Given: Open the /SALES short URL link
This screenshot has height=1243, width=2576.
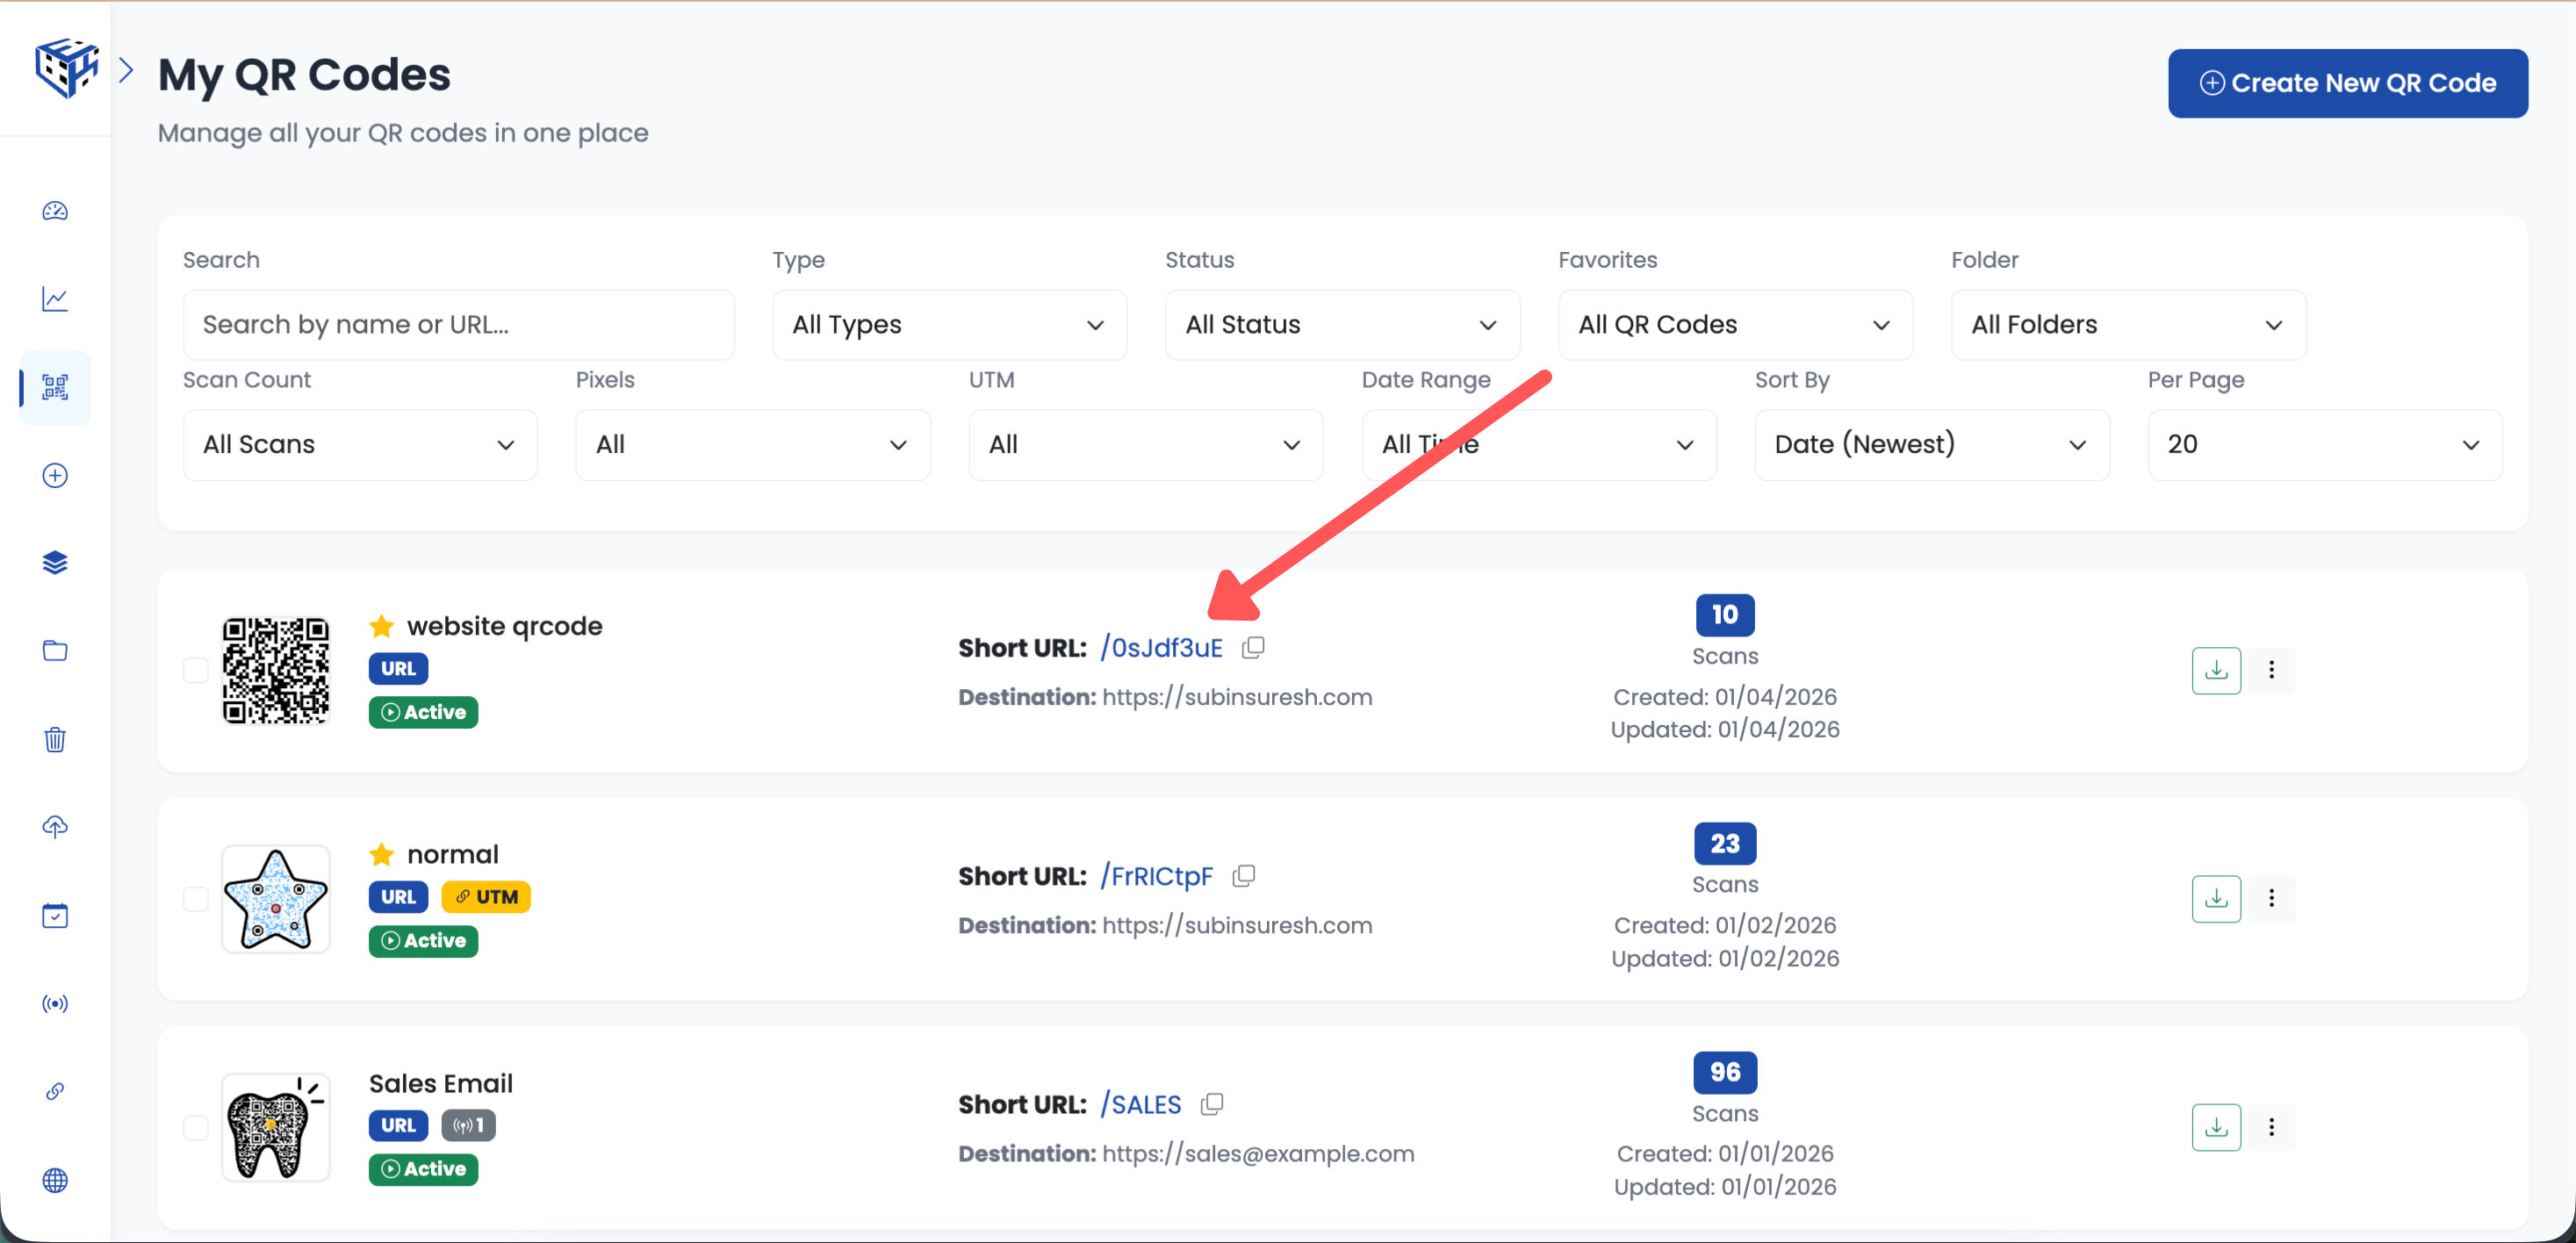Looking at the screenshot, I should pos(1140,1104).
